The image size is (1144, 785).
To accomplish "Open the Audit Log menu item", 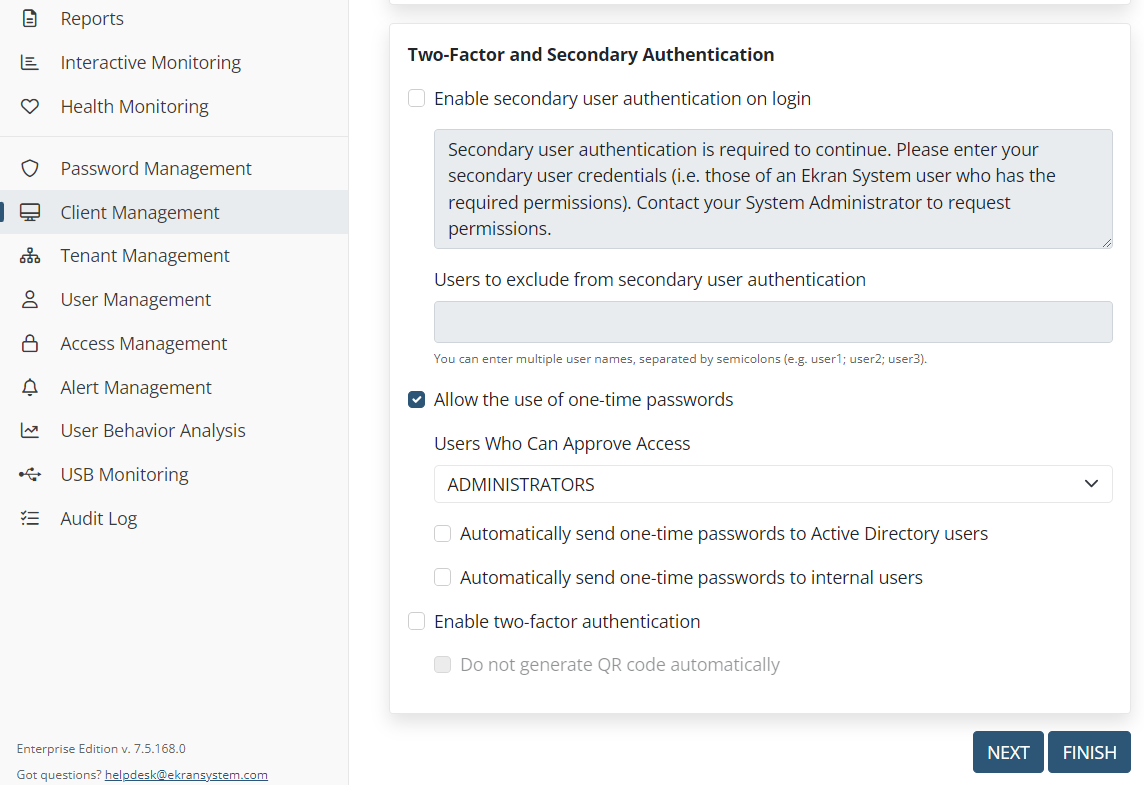I will pos(98,519).
